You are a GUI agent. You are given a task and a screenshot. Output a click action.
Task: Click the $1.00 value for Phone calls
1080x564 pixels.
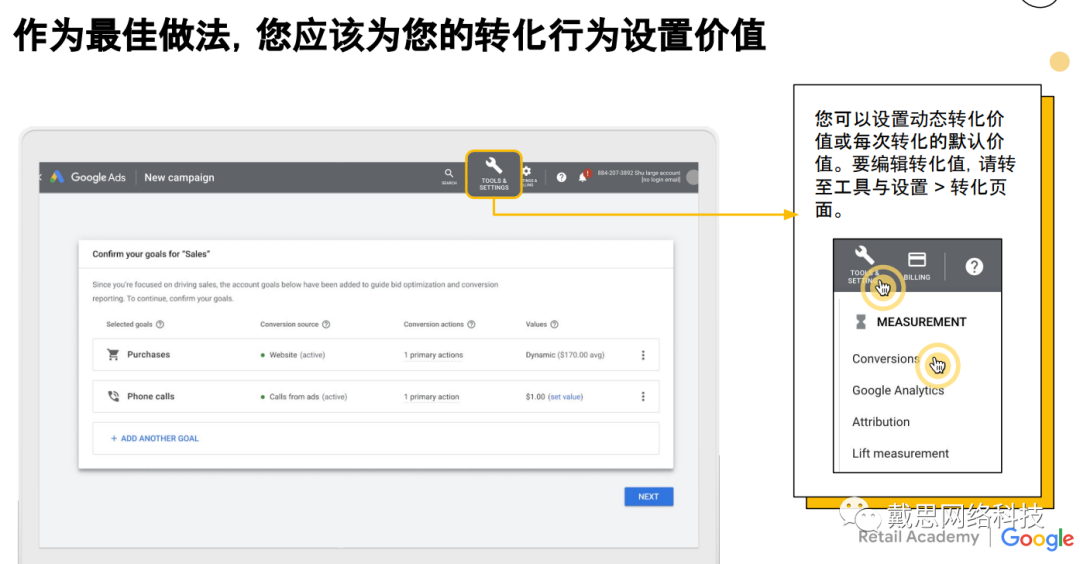(535, 397)
